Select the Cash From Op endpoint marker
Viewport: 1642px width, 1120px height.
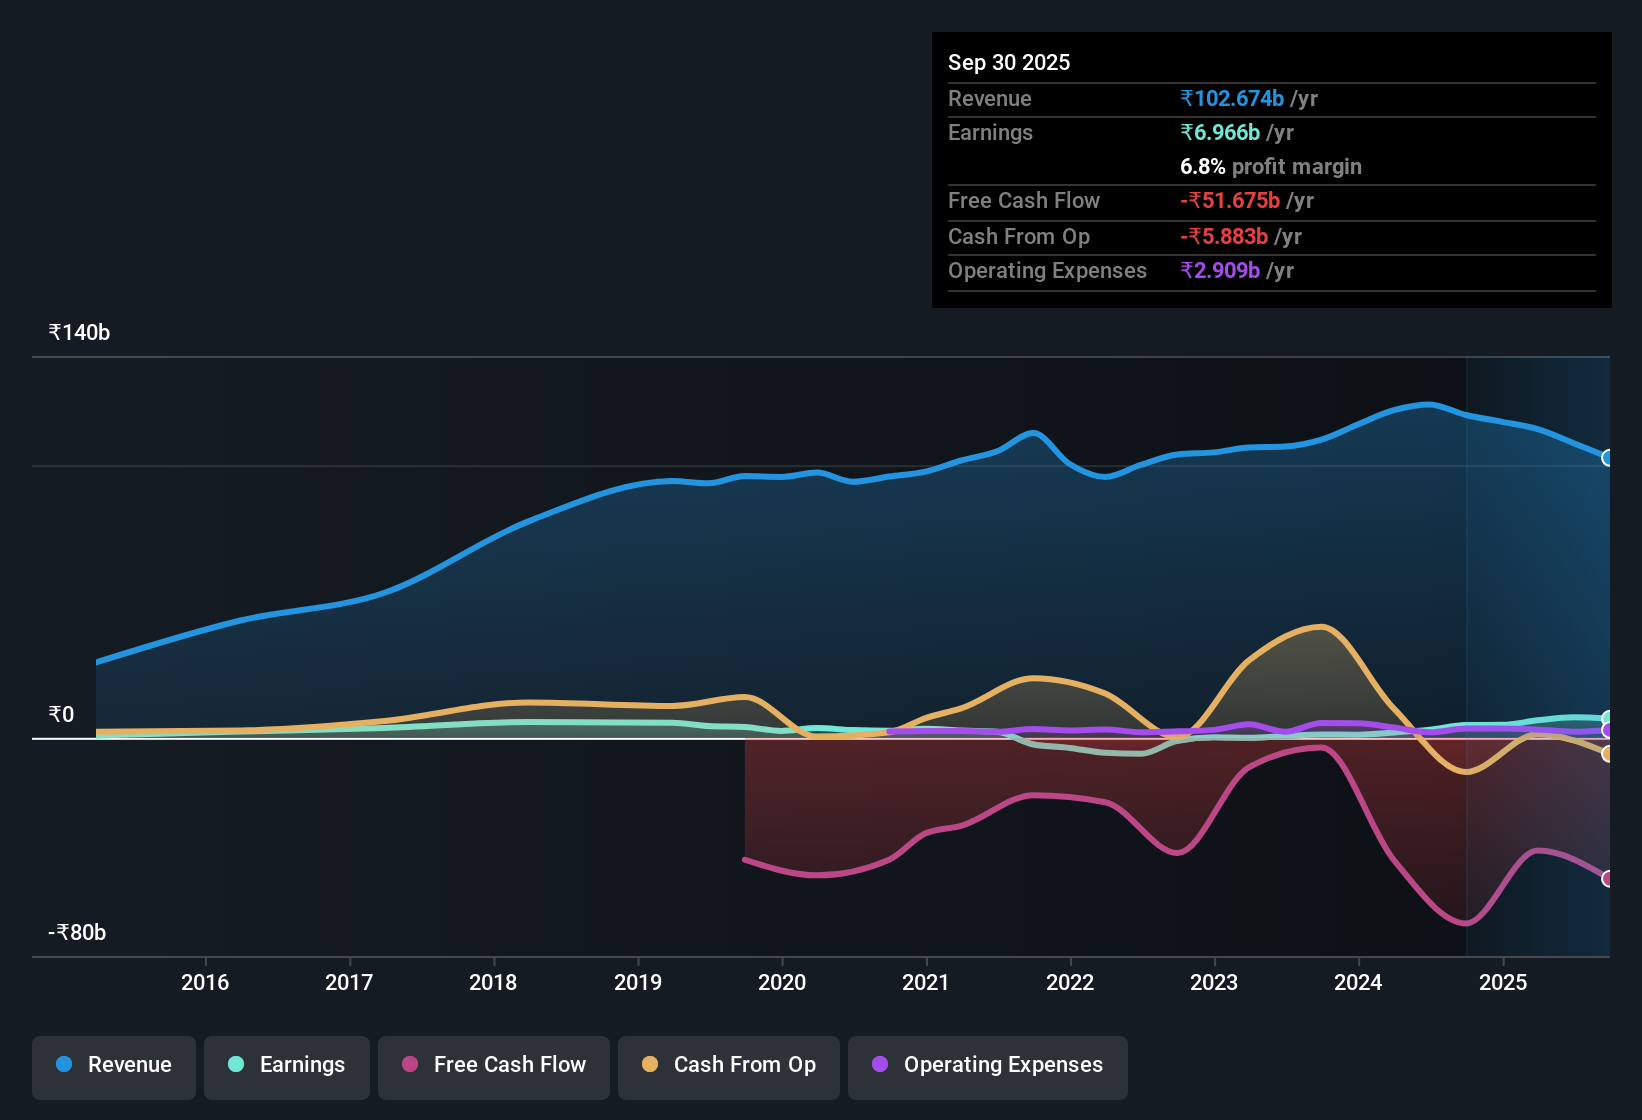[x=1609, y=753]
